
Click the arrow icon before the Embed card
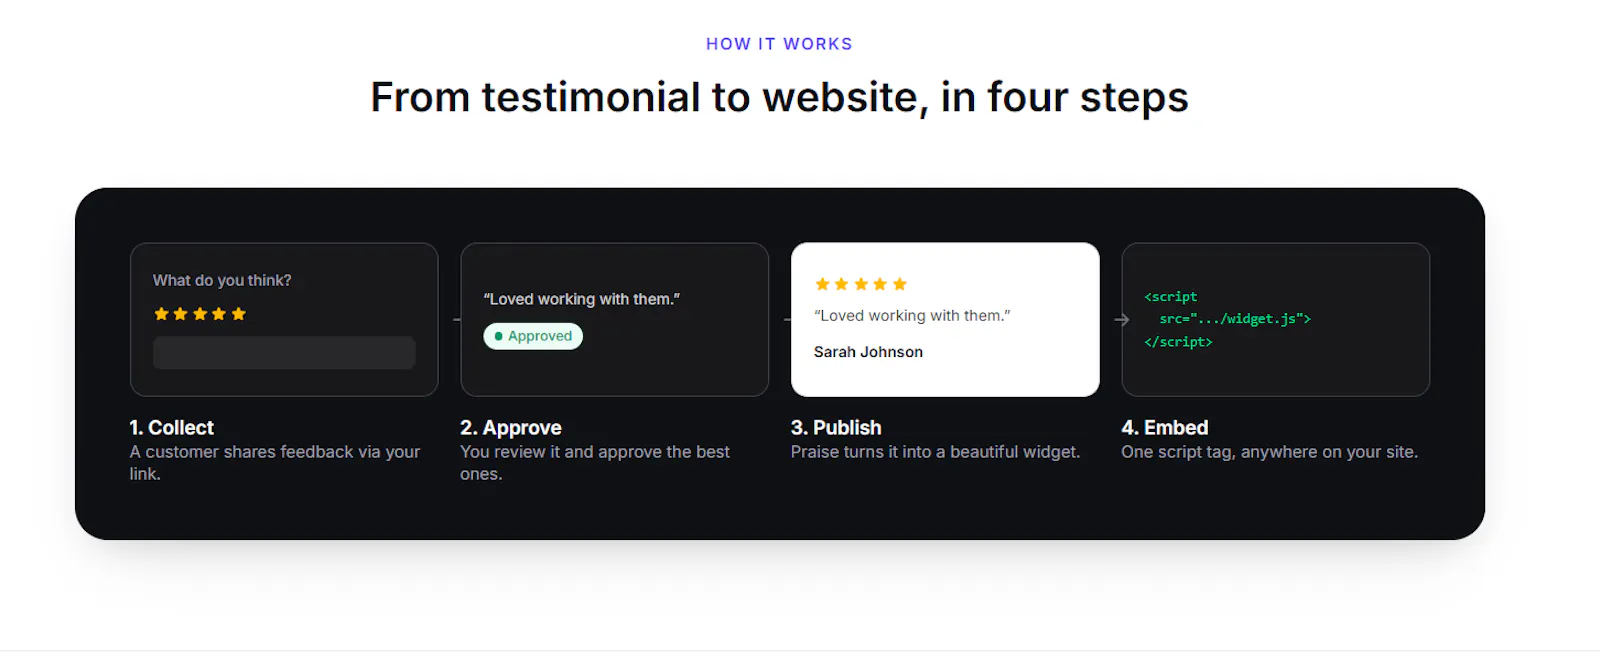1122,320
